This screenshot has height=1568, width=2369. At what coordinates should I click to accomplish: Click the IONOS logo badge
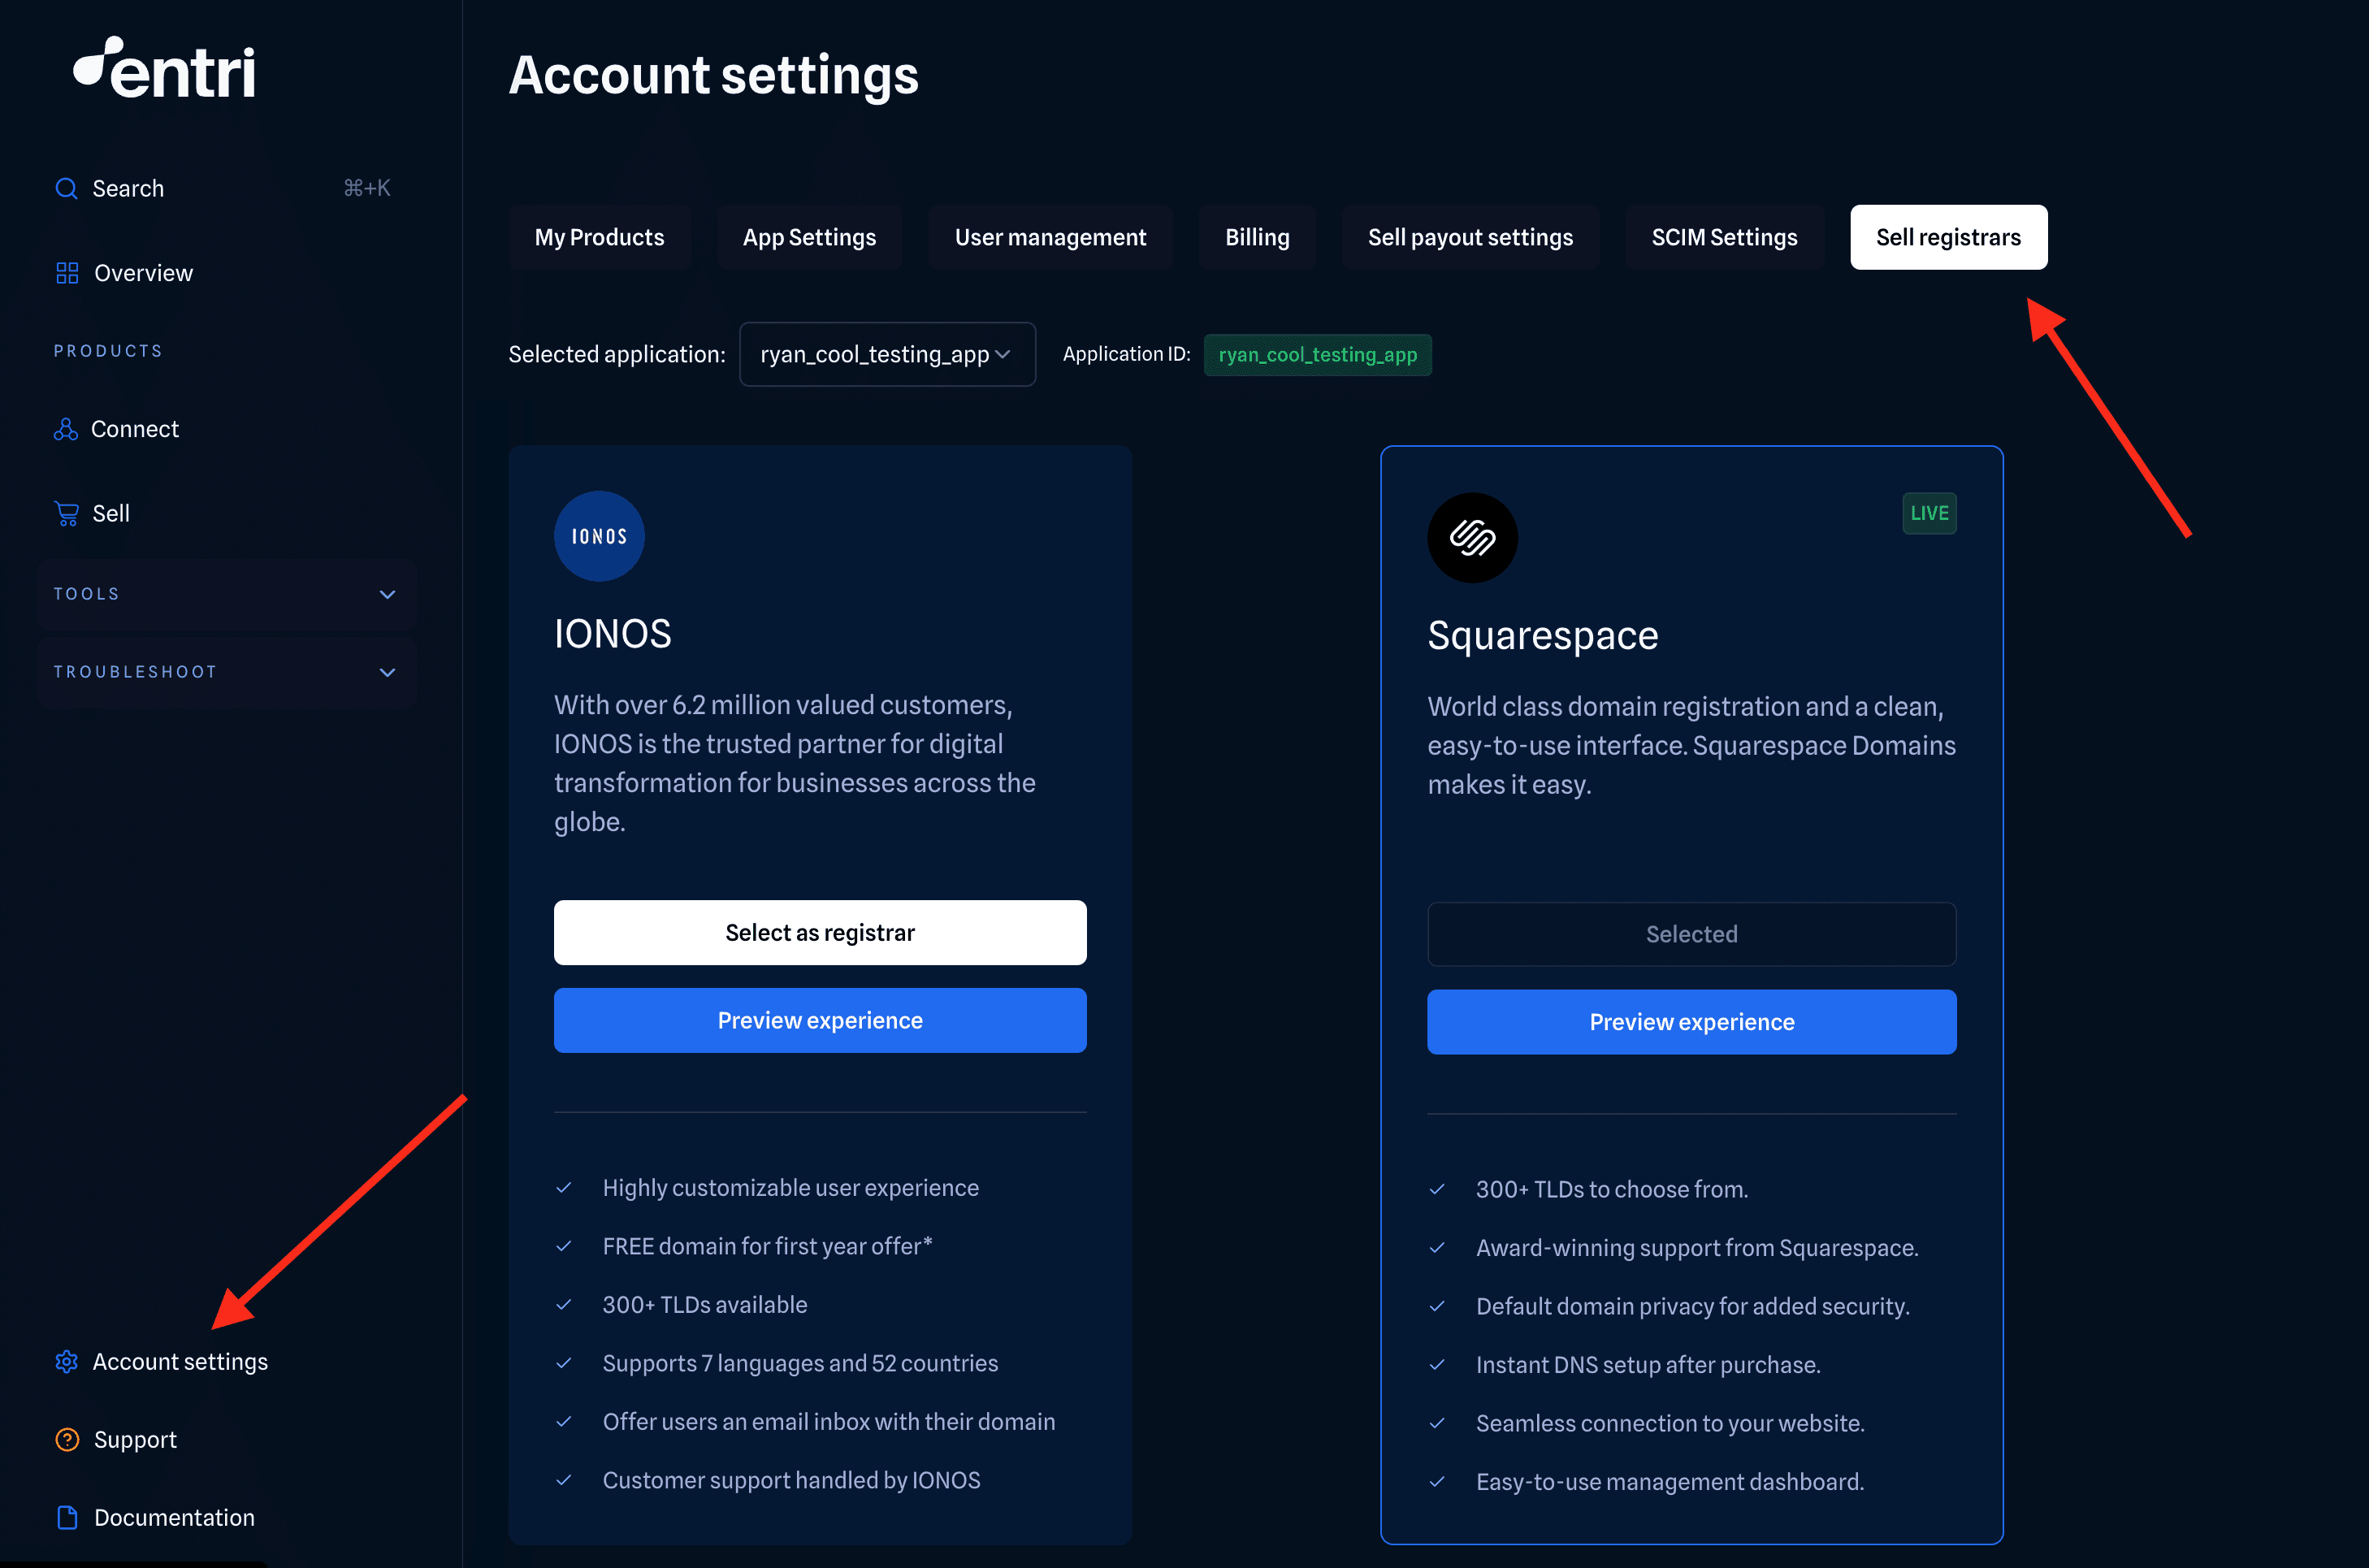click(x=599, y=536)
